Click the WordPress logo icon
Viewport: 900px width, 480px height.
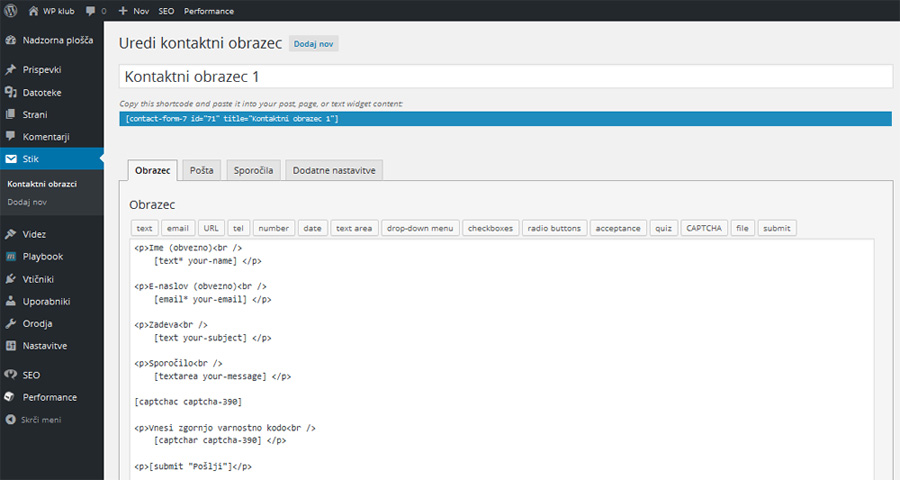point(10,11)
